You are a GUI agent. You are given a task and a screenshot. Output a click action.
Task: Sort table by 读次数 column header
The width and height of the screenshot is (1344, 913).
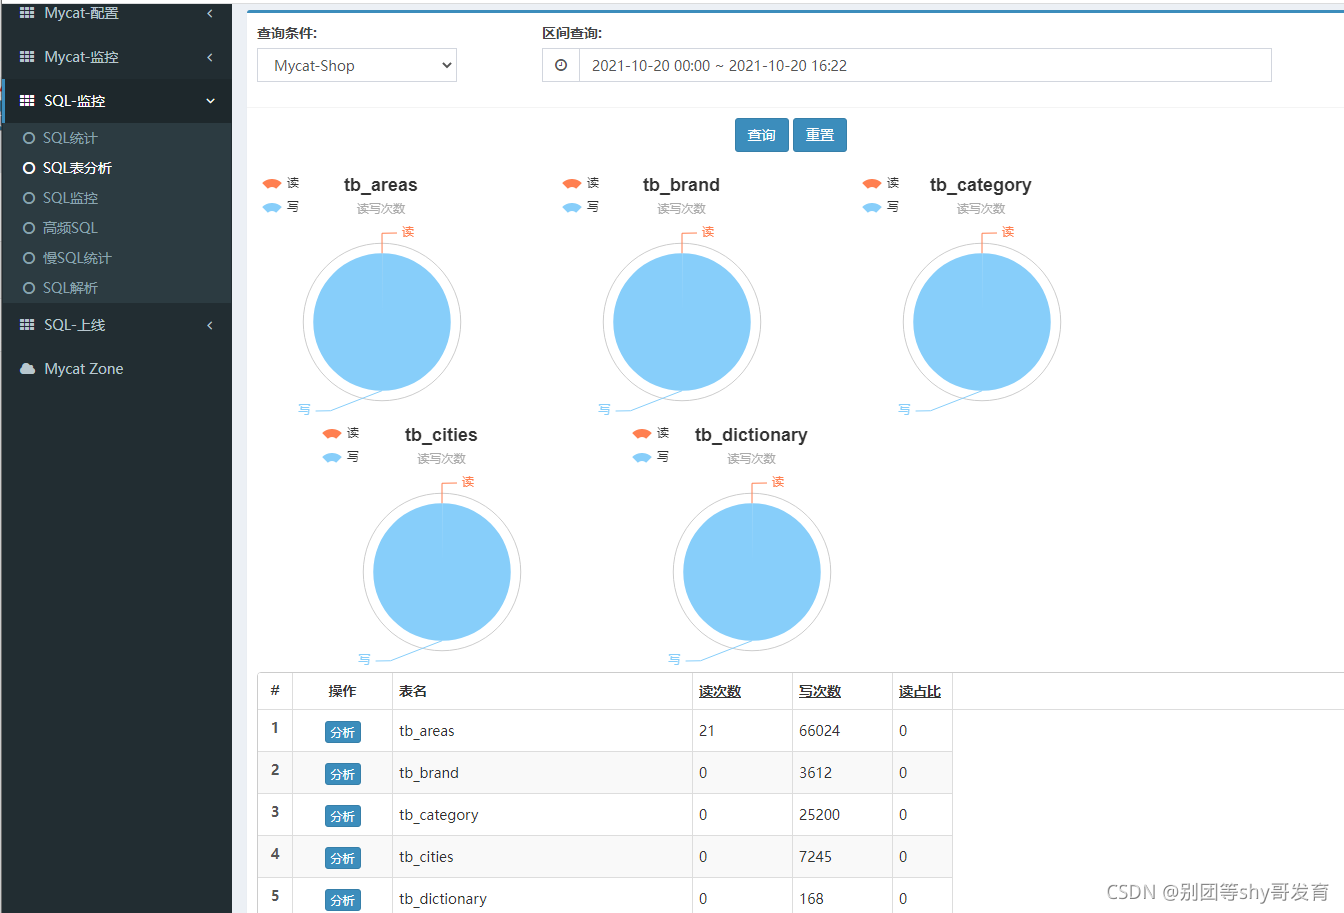coord(720,691)
